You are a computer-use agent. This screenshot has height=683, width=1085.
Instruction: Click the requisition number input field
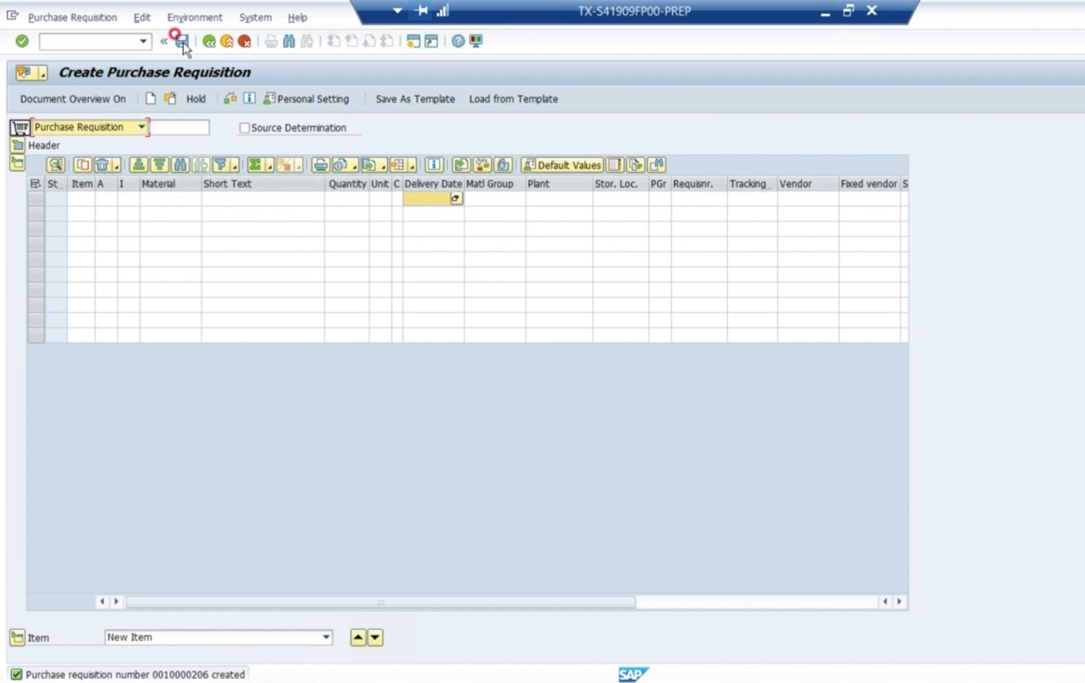[x=179, y=127]
